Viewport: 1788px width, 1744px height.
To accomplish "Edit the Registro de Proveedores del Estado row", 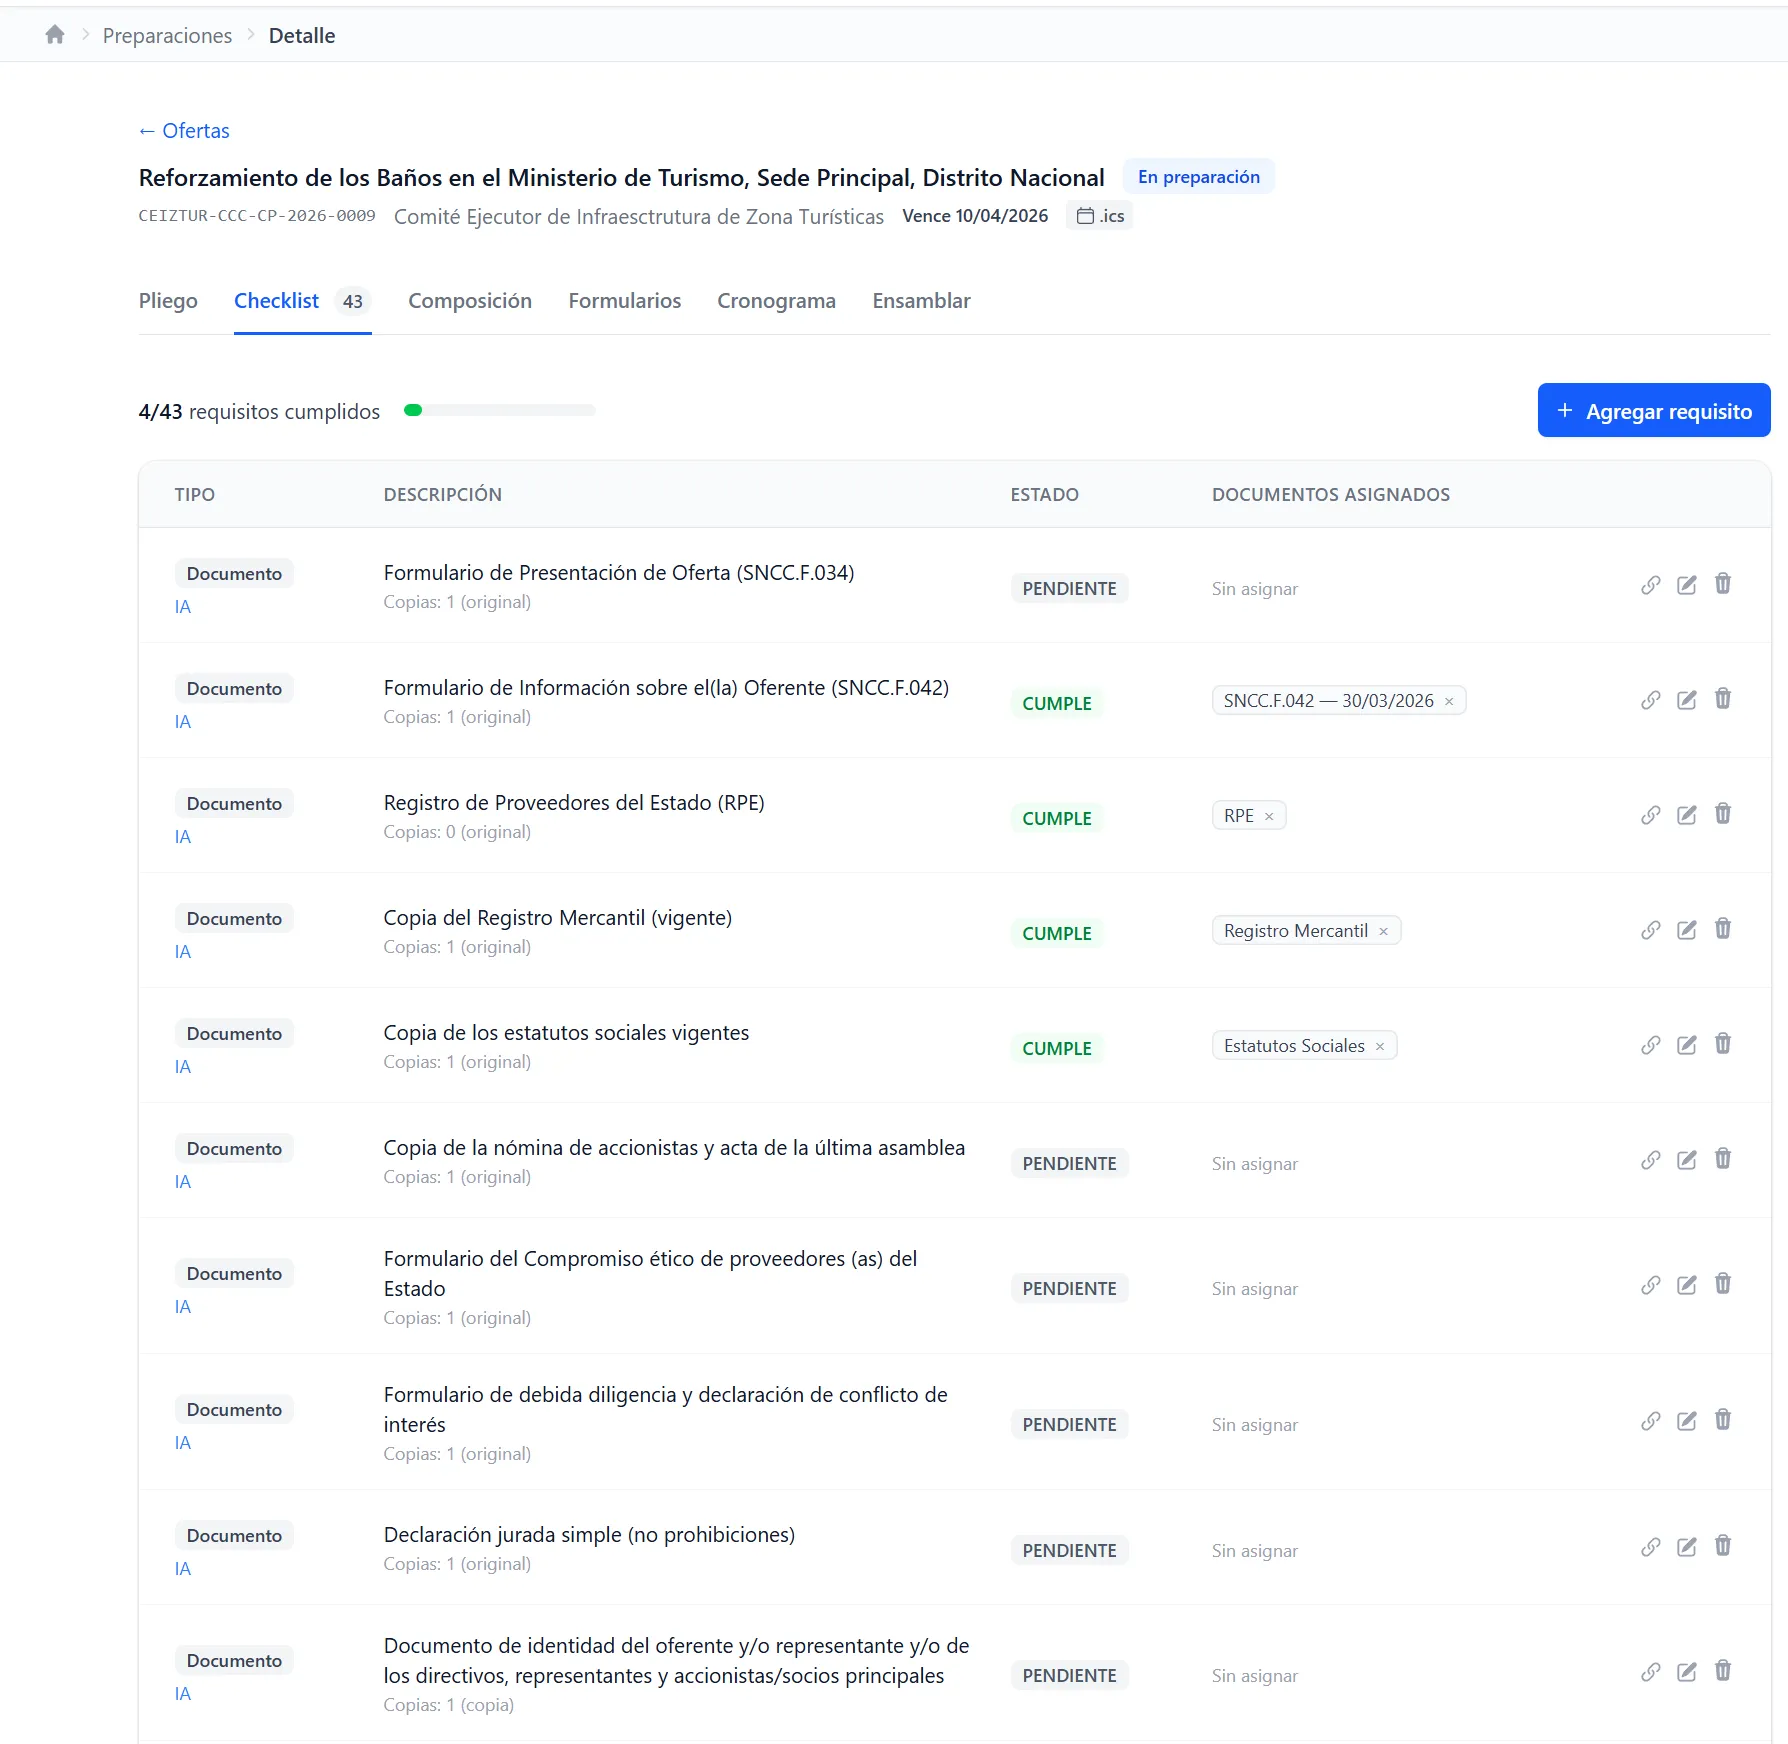I will 1687,815.
